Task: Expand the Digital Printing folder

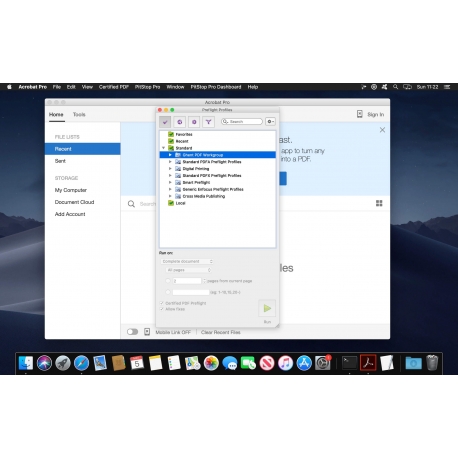Action: pyautogui.click(x=170, y=169)
